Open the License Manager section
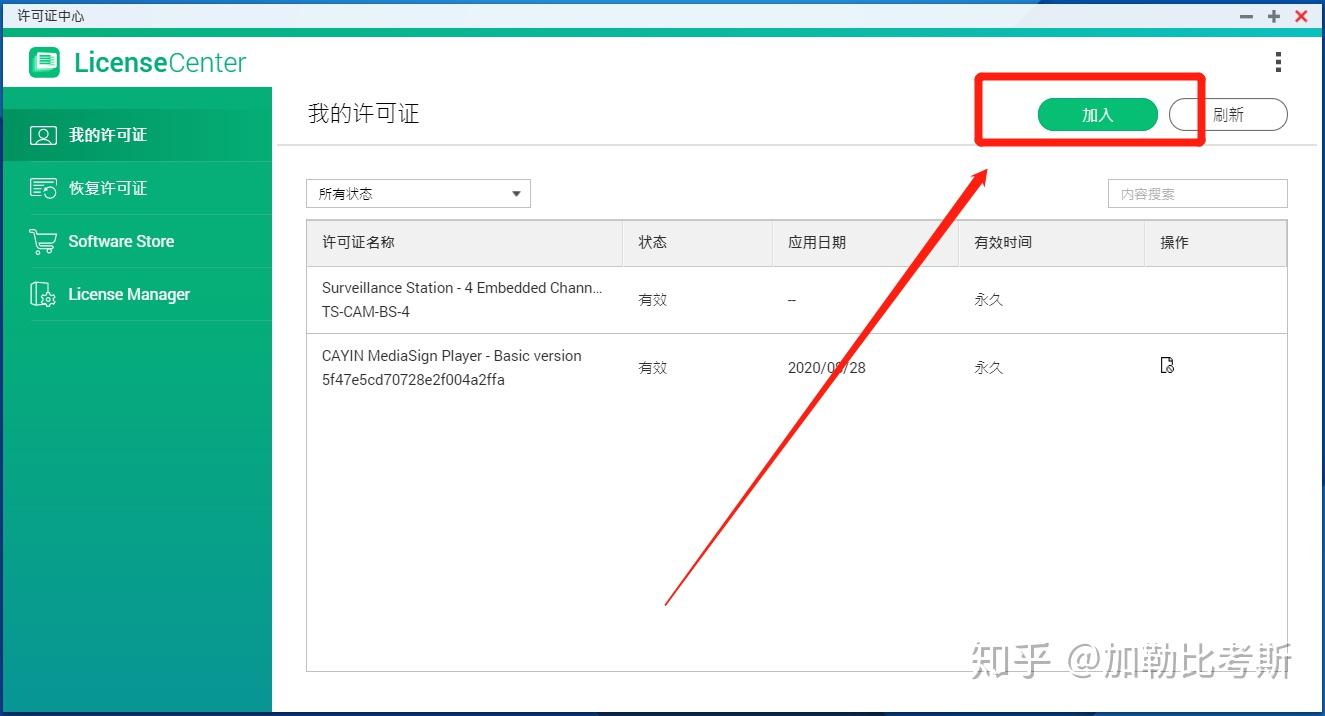Viewport: 1325px width, 716px height. click(128, 294)
